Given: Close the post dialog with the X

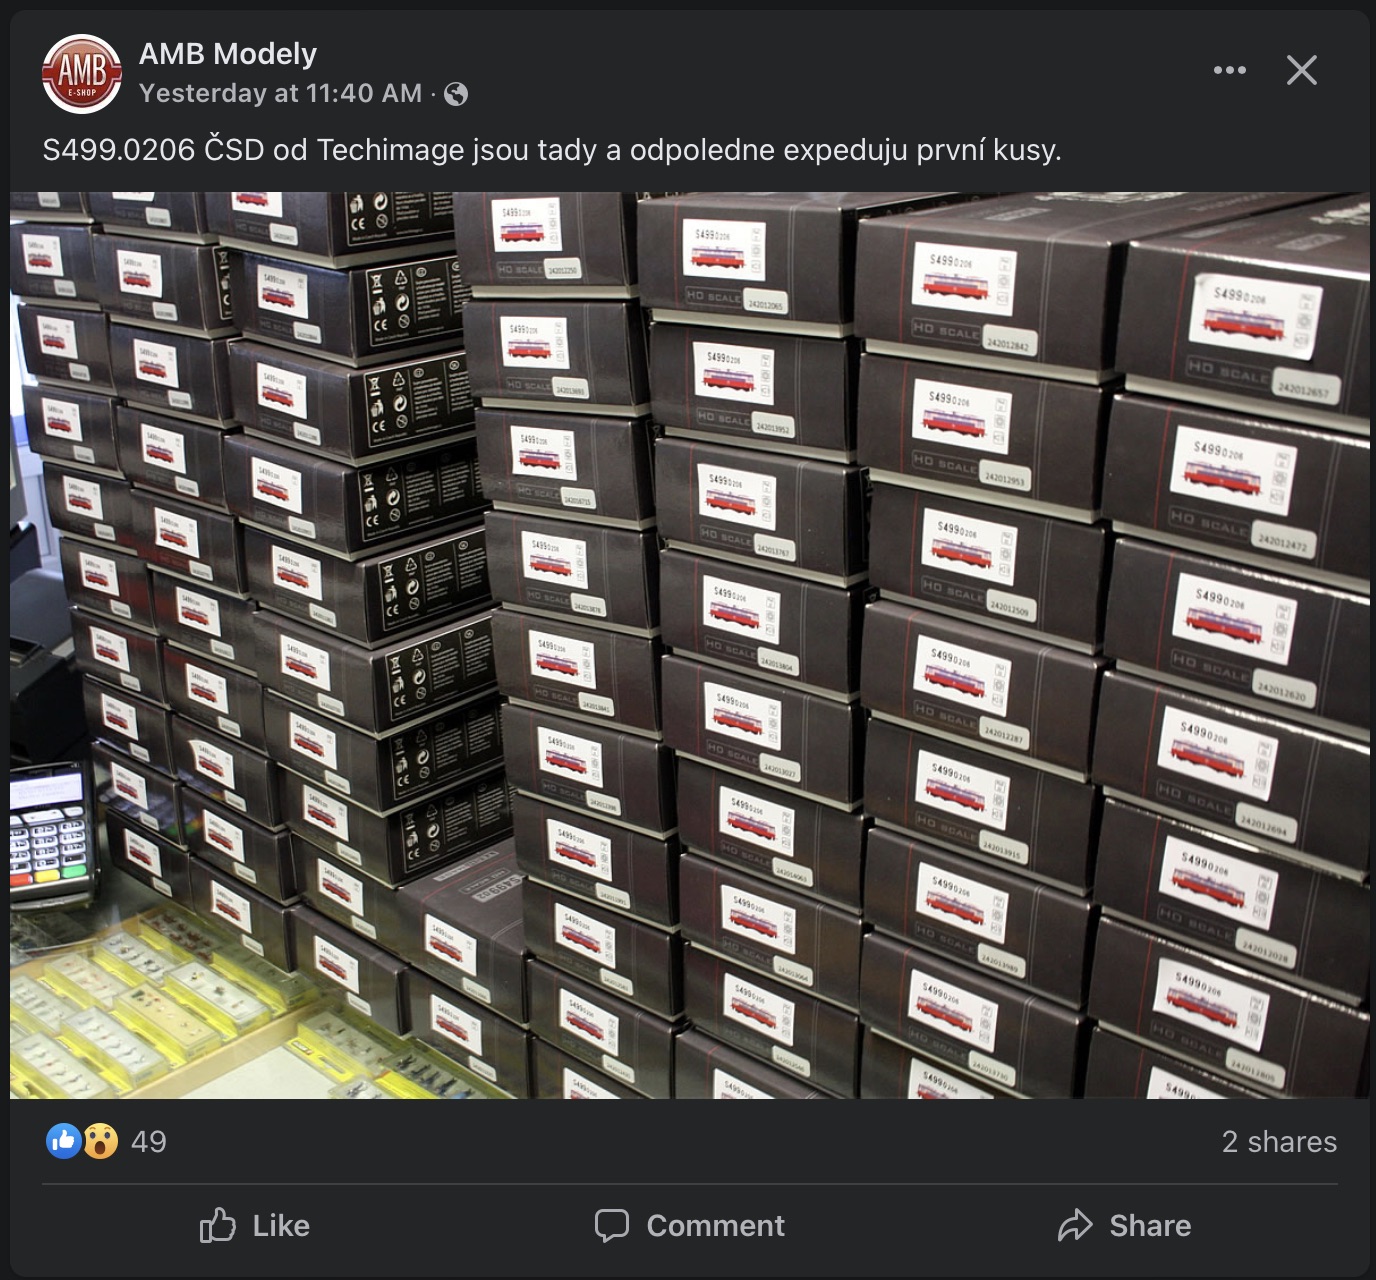Looking at the screenshot, I should 1301,70.
